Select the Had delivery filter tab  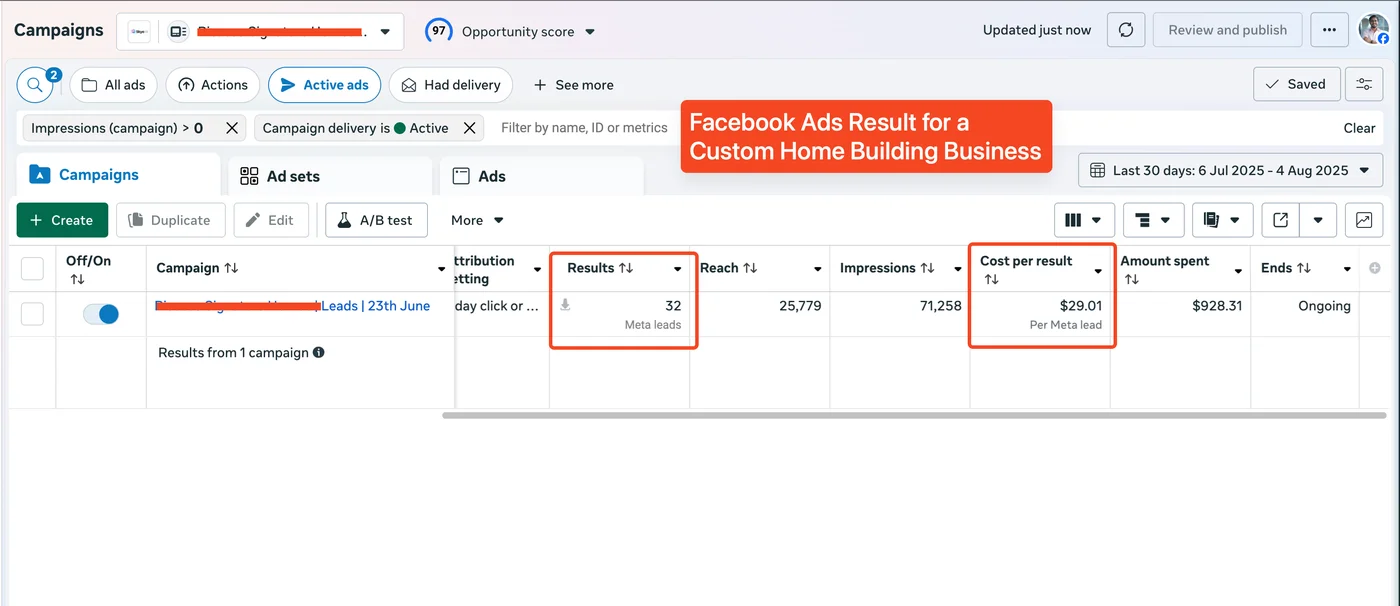pos(450,85)
